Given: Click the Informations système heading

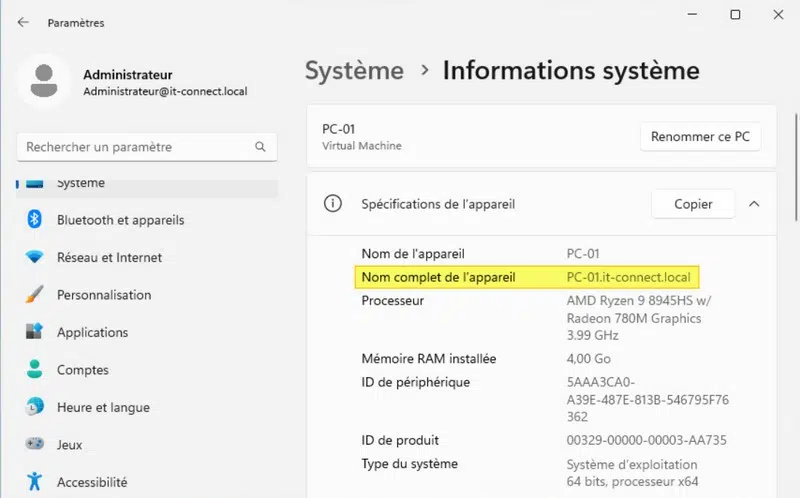Looking at the screenshot, I should pyautogui.click(x=571, y=70).
